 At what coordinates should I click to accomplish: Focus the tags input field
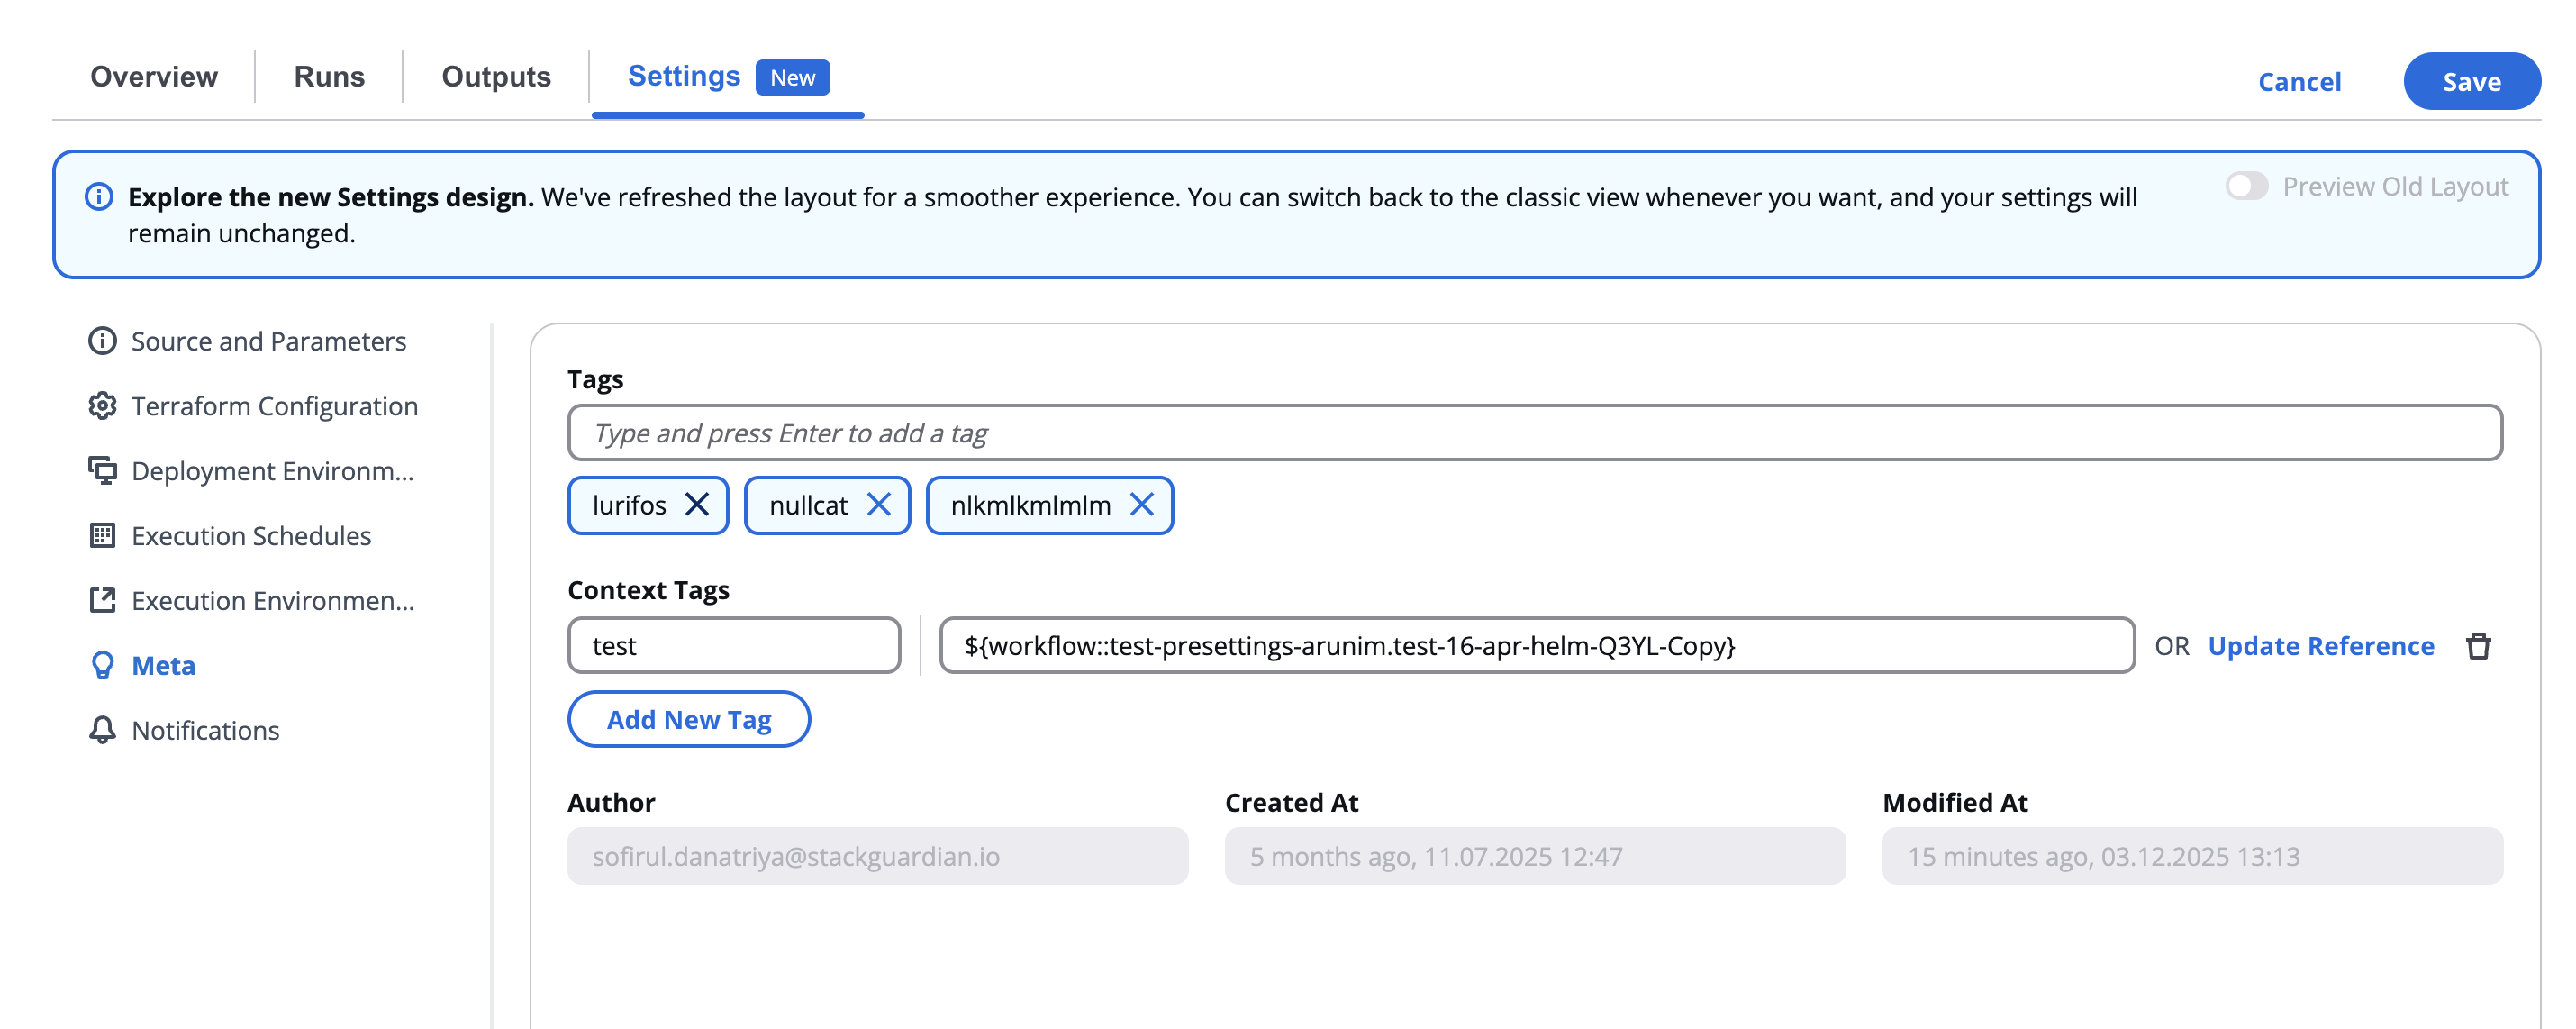pos(1534,433)
